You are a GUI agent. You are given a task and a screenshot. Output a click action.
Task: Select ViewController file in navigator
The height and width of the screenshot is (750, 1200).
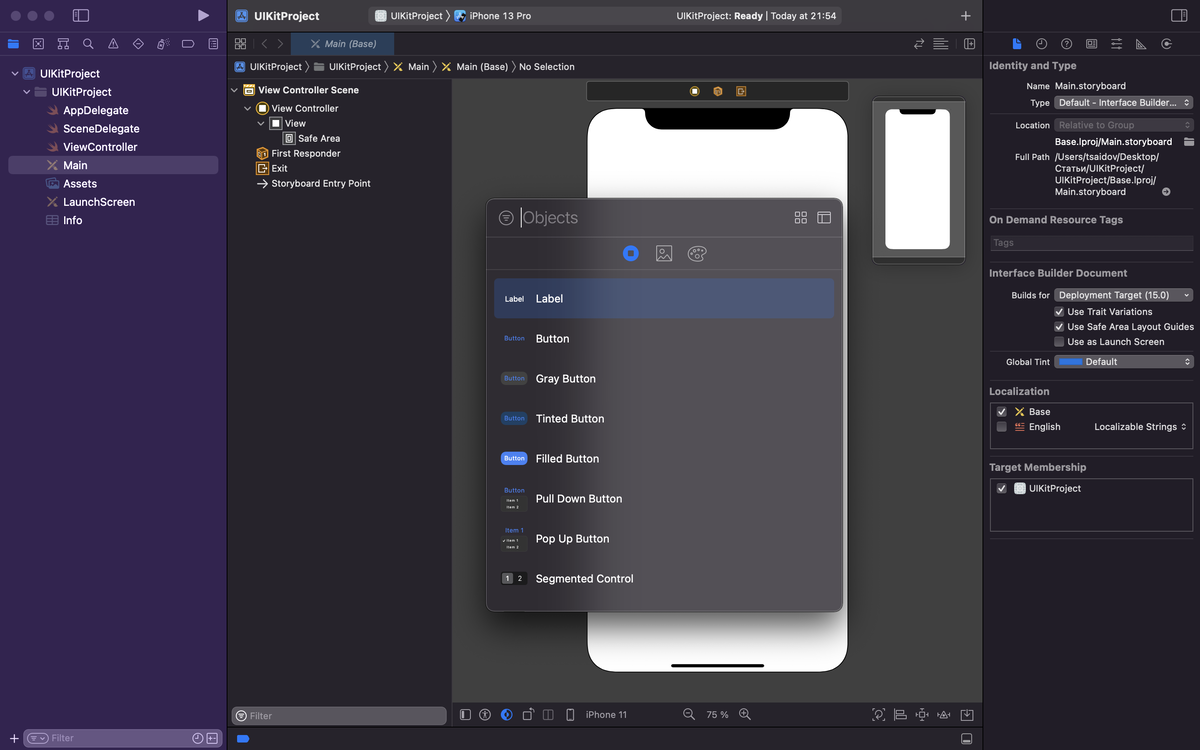pos(100,147)
